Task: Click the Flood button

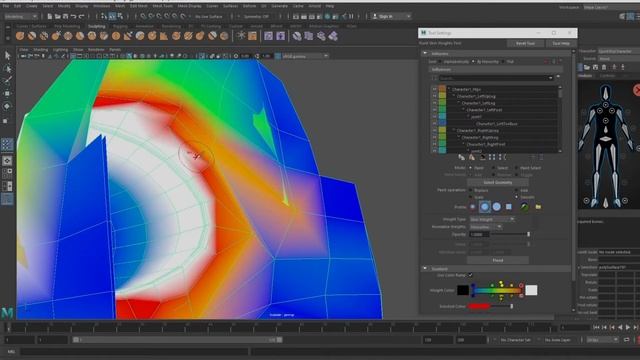Action: pyautogui.click(x=498, y=260)
